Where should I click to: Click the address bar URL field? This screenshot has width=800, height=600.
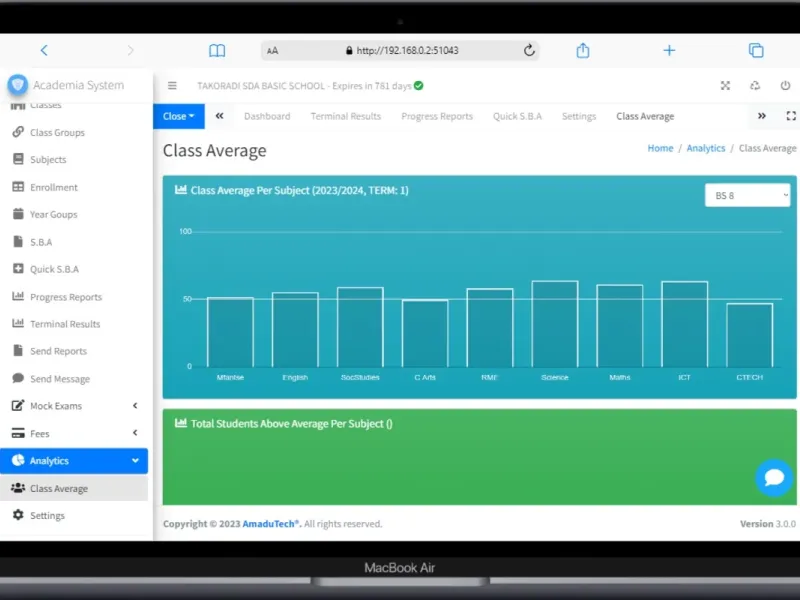point(401,51)
